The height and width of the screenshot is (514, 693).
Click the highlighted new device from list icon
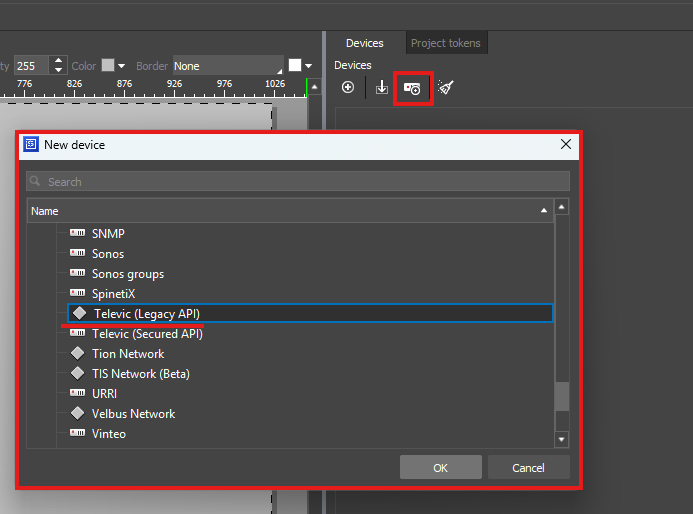pyautogui.click(x=412, y=88)
